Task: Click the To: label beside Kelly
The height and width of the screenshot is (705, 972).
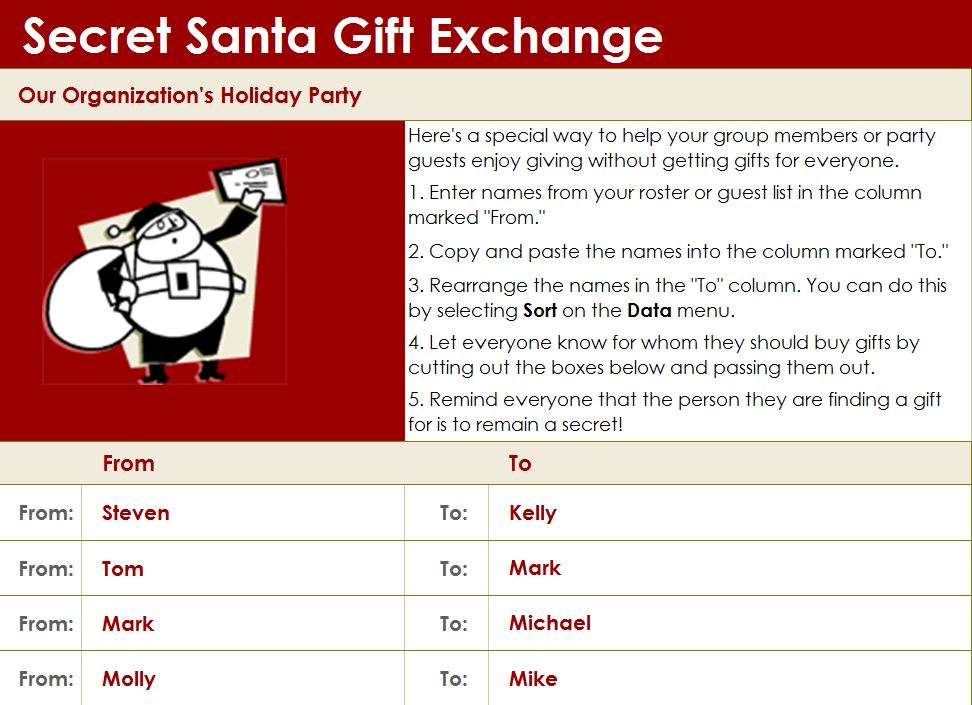Action: (x=454, y=513)
